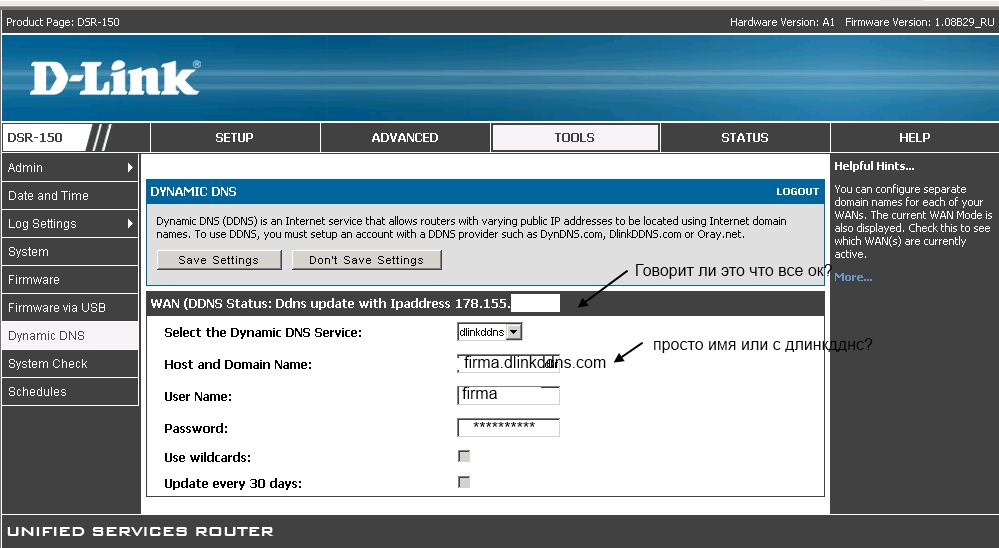Click 'UNIFIED SERVICES ROUTER' footer text

tap(140, 531)
